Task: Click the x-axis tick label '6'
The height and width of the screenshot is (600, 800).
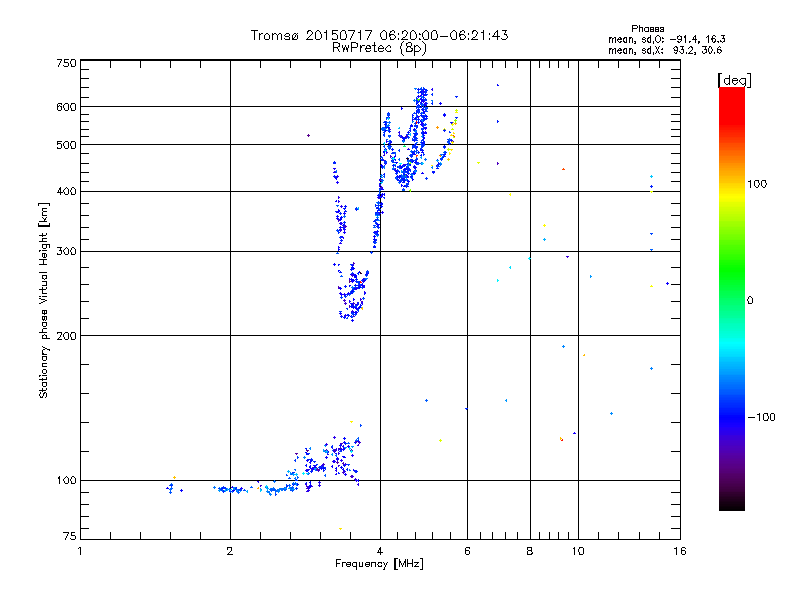Action: point(467,551)
